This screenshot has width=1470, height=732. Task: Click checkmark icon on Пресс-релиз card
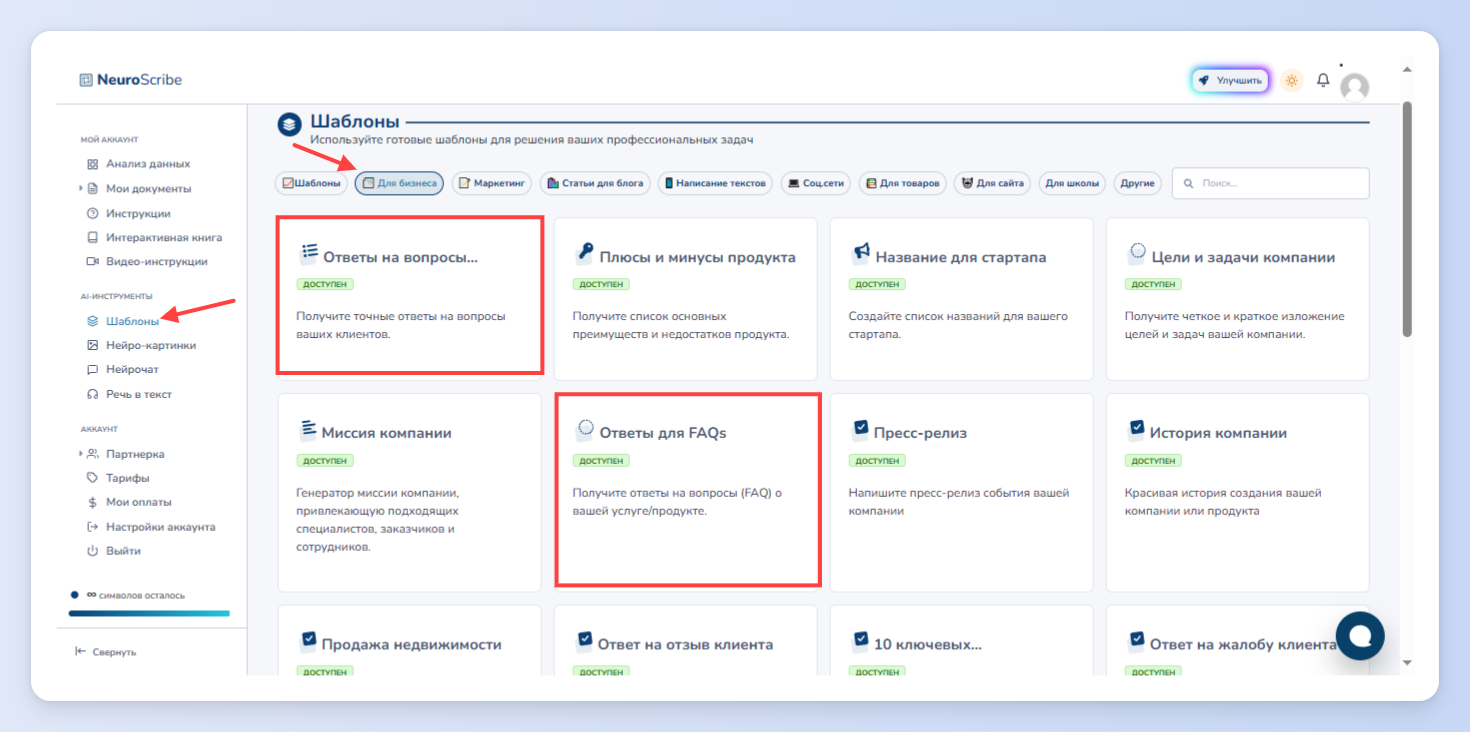pyautogui.click(x=861, y=429)
